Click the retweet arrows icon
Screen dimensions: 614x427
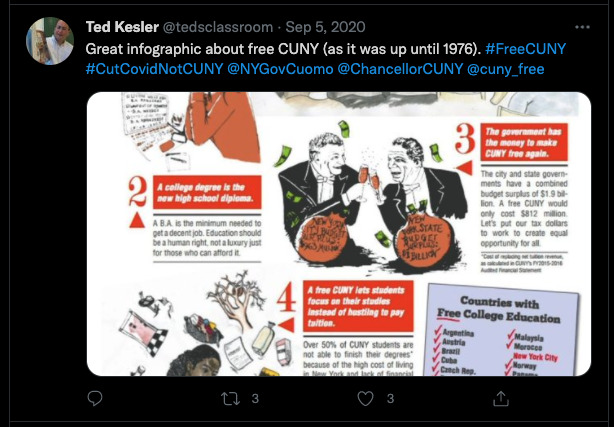pyautogui.click(x=230, y=399)
